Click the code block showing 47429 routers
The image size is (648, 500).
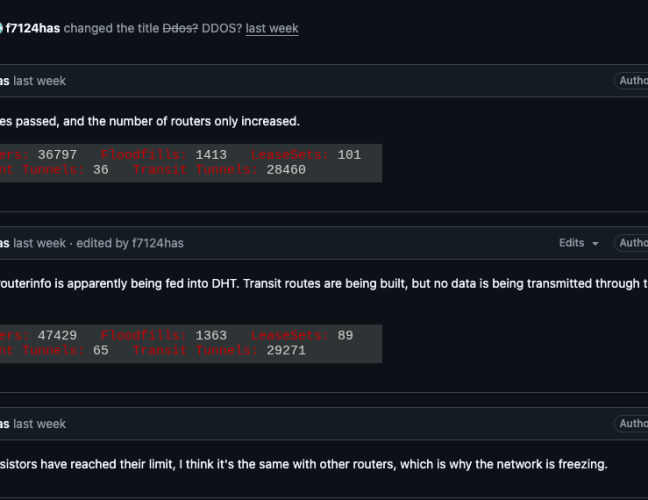pos(190,343)
